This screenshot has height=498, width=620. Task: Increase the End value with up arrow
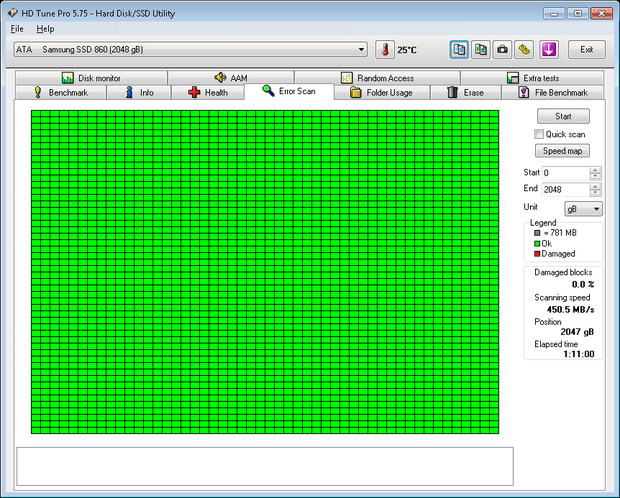pos(595,186)
